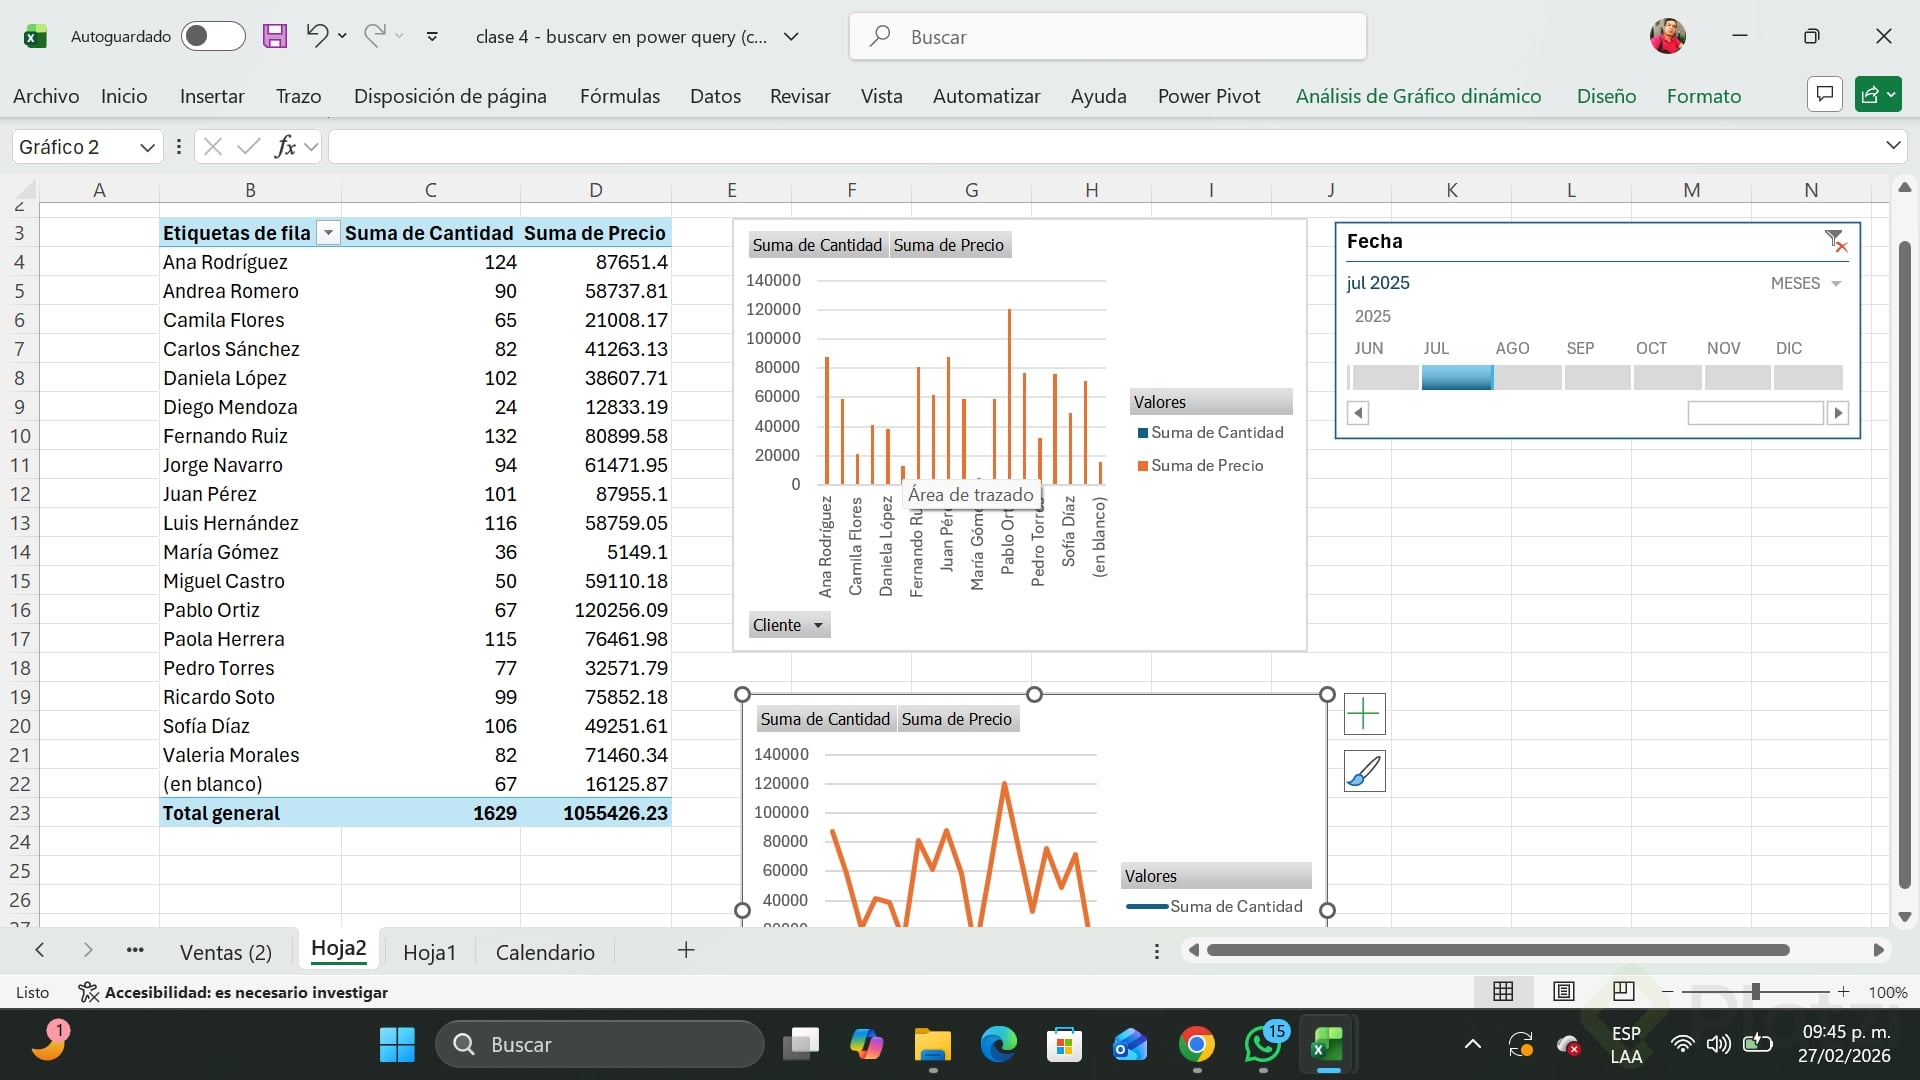Click the Save icon in title bar
The height and width of the screenshot is (1080, 1920).
275,37
